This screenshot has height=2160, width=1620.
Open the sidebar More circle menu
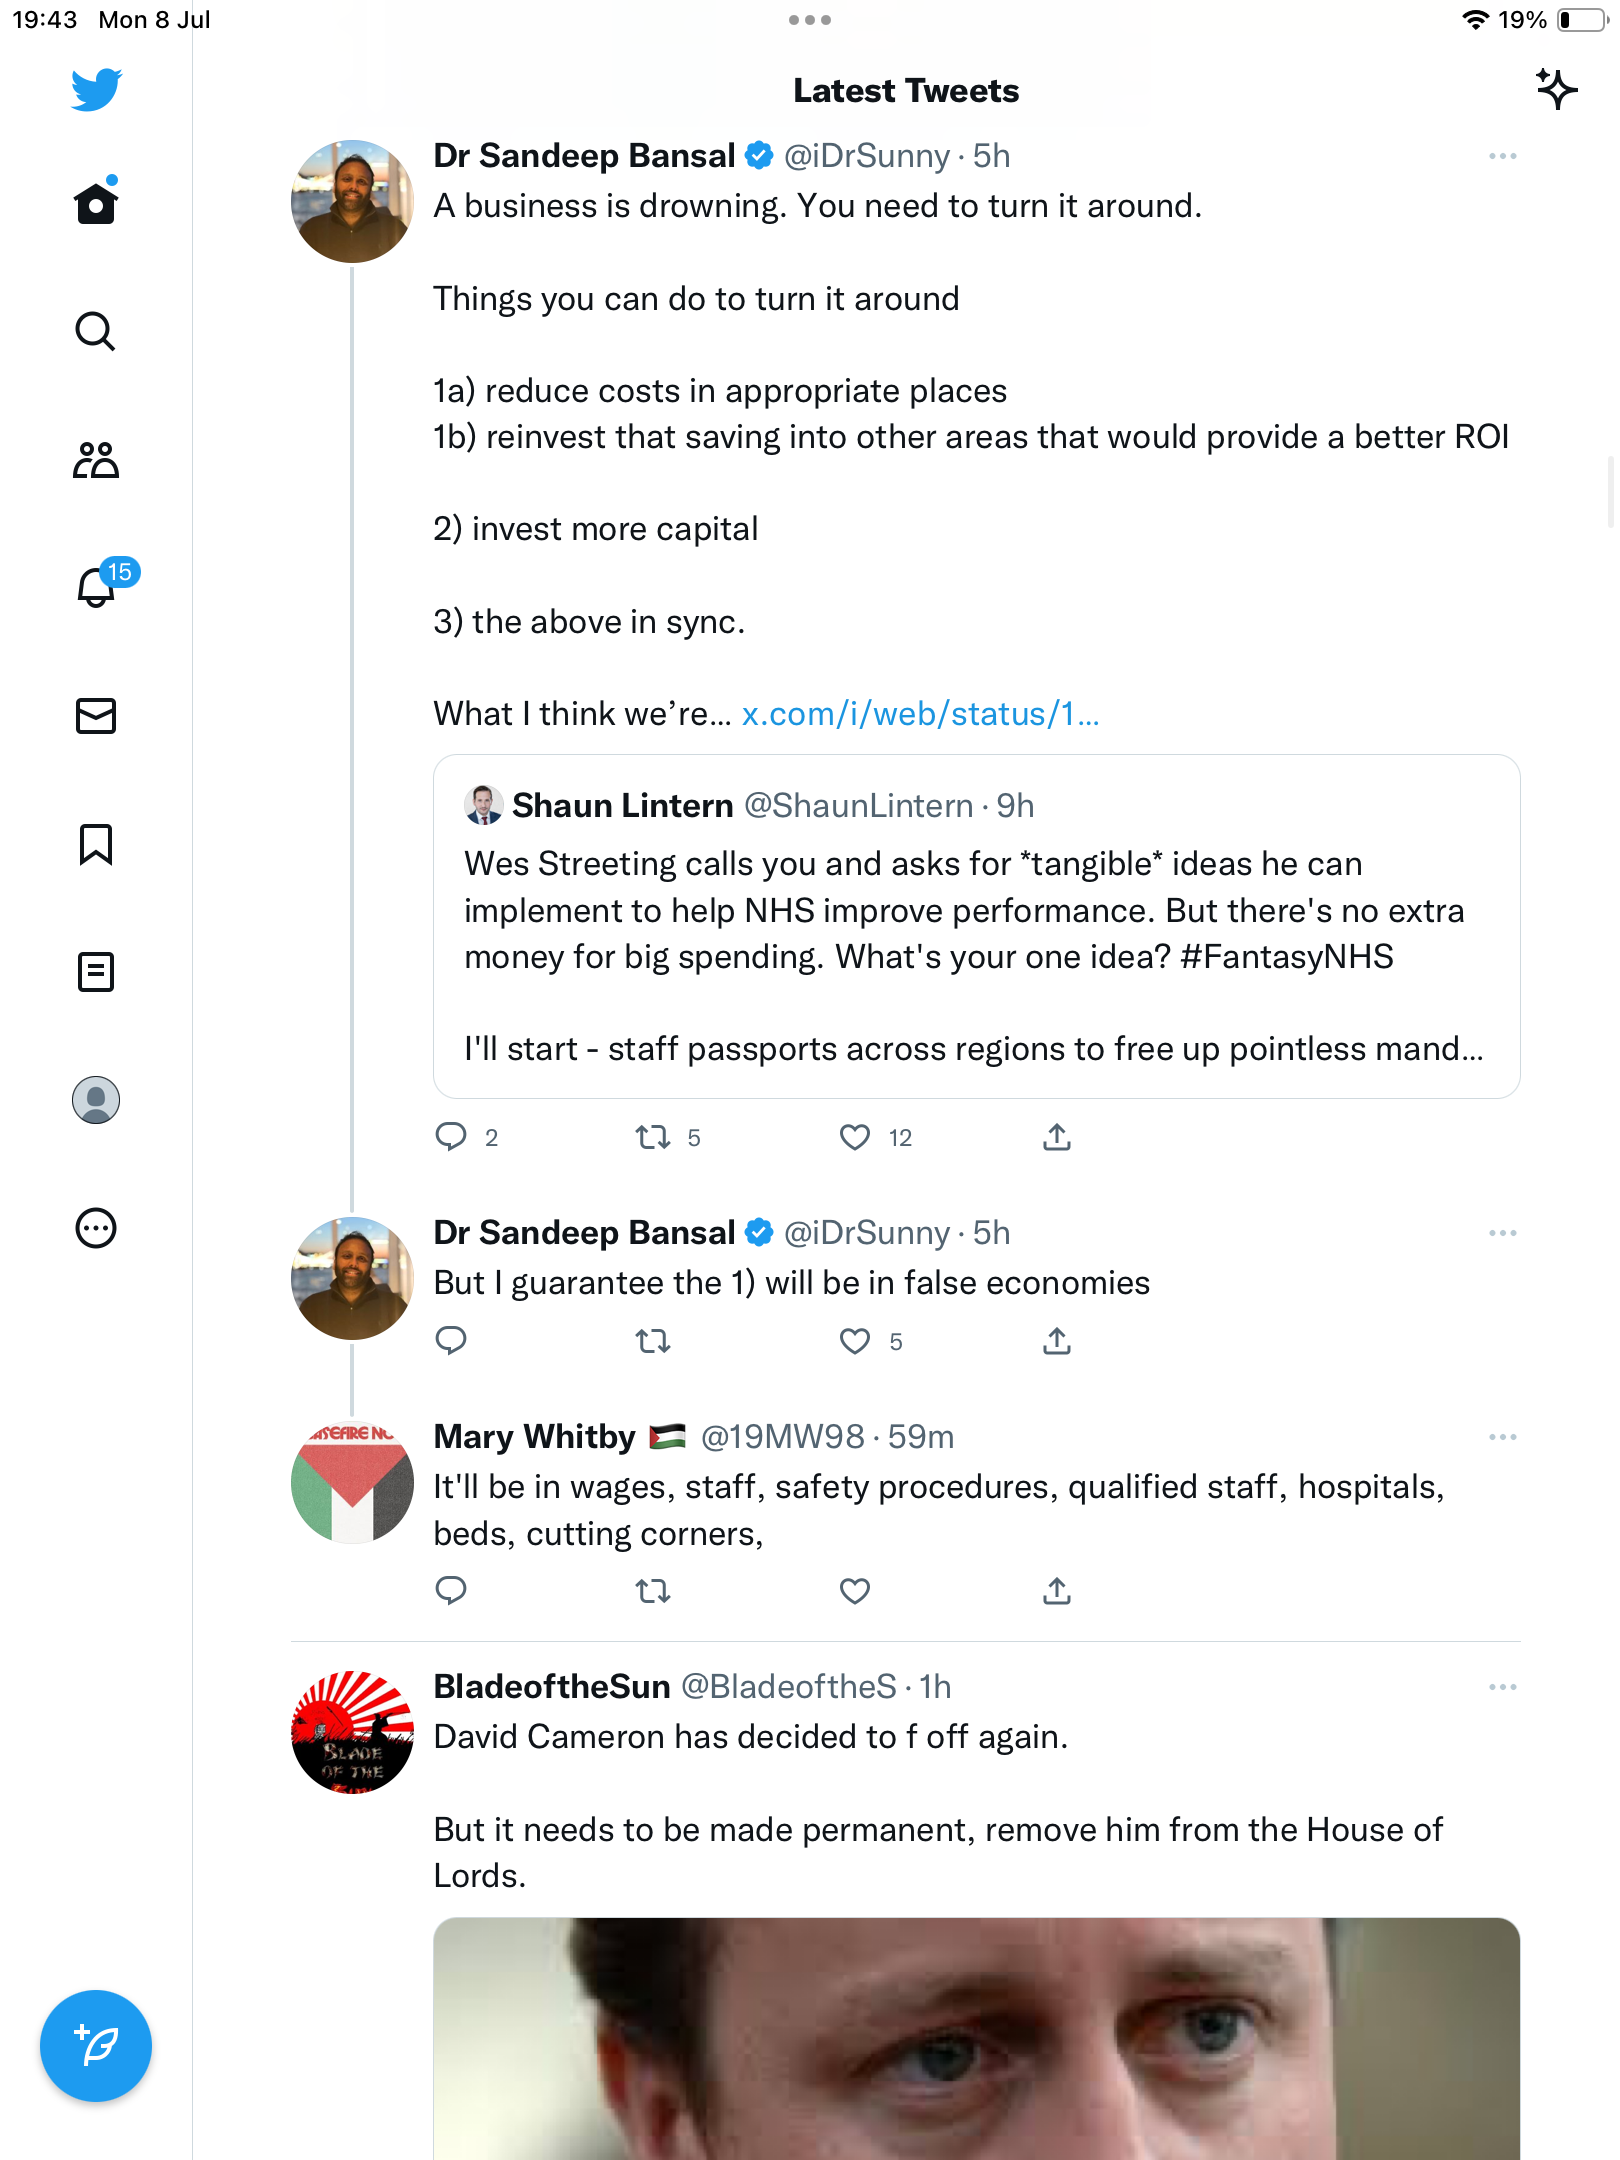(x=96, y=1228)
